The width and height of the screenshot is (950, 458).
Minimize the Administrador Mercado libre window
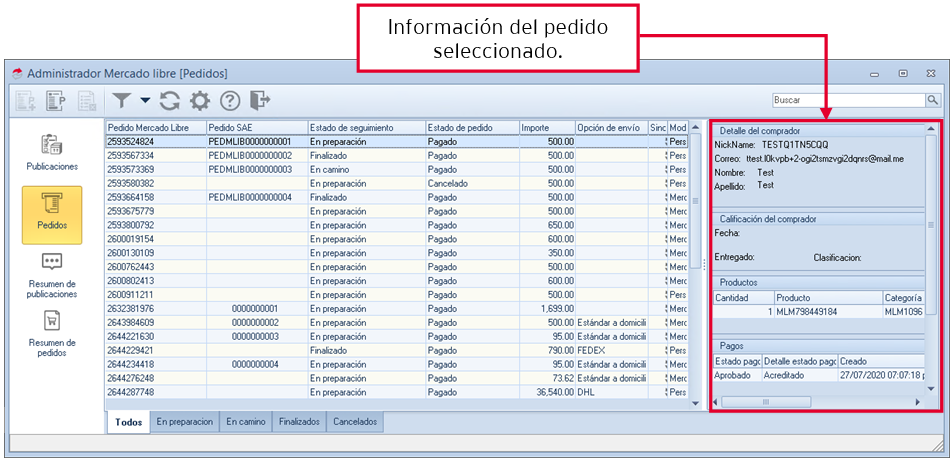[874, 75]
